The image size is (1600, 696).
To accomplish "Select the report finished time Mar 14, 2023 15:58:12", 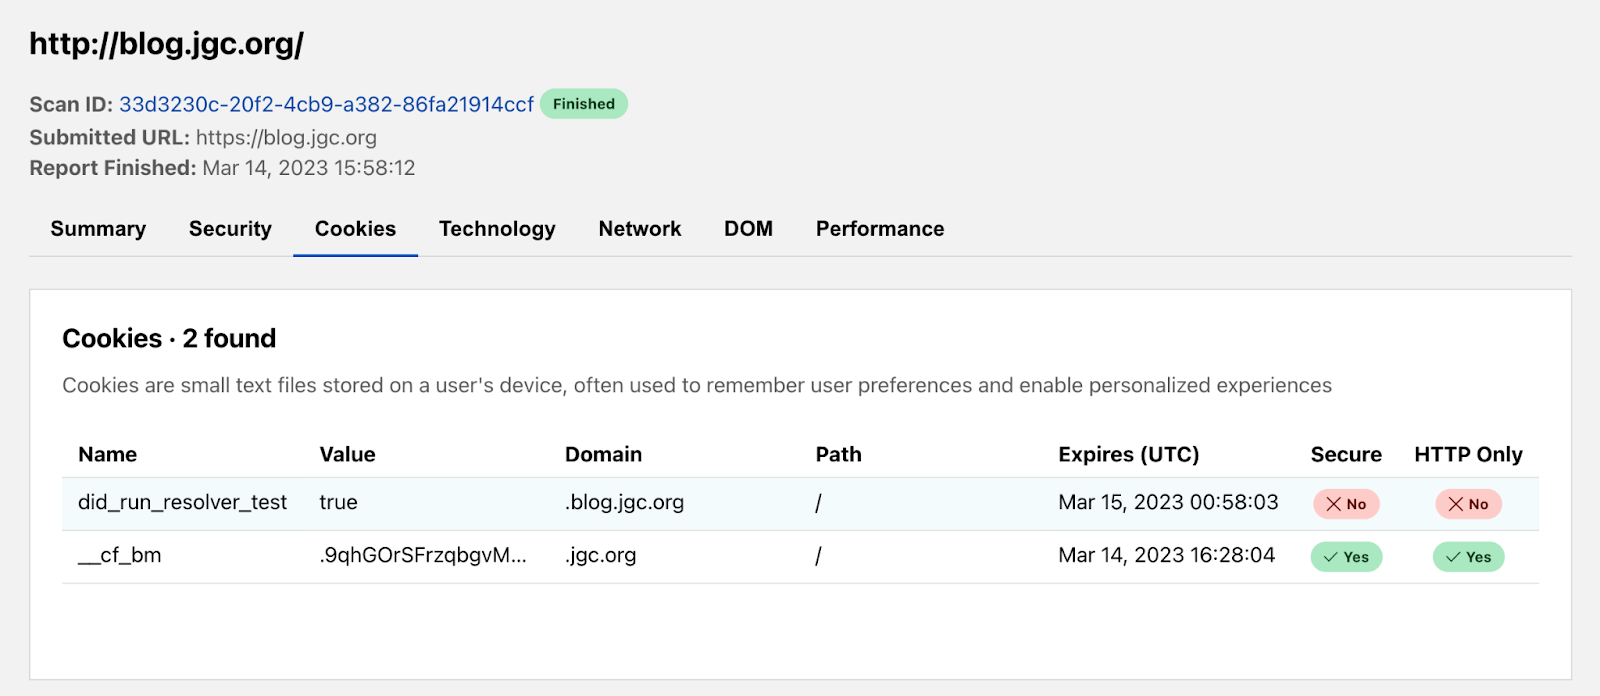I will point(309,168).
